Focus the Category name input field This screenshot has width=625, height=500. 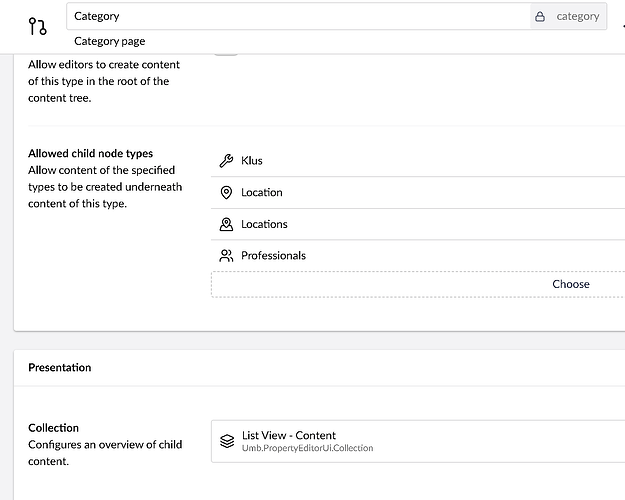tap(300, 16)
